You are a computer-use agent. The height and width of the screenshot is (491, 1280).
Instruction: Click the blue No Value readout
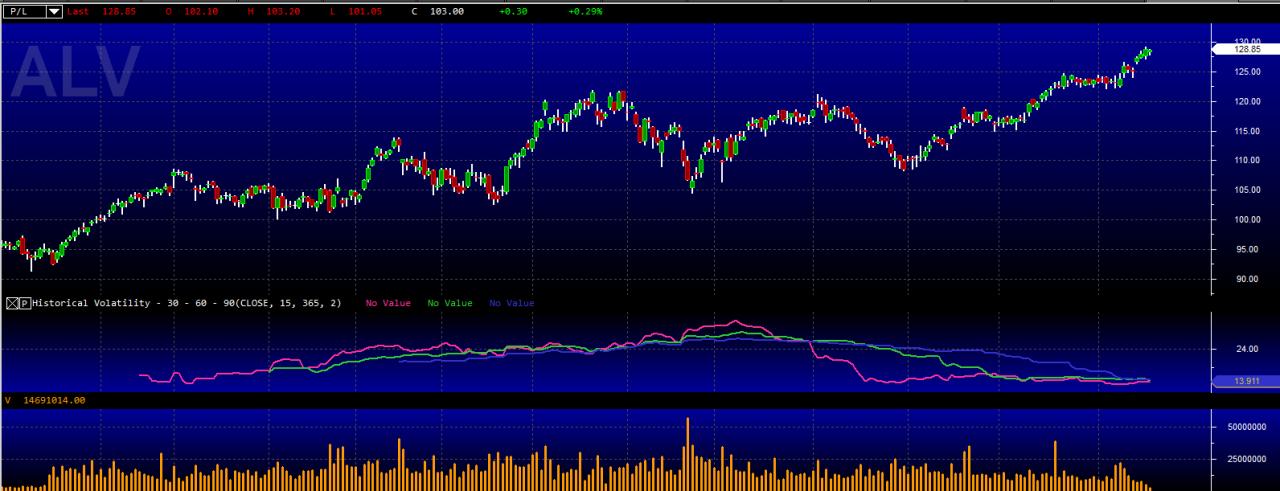(x=512, y=303)
